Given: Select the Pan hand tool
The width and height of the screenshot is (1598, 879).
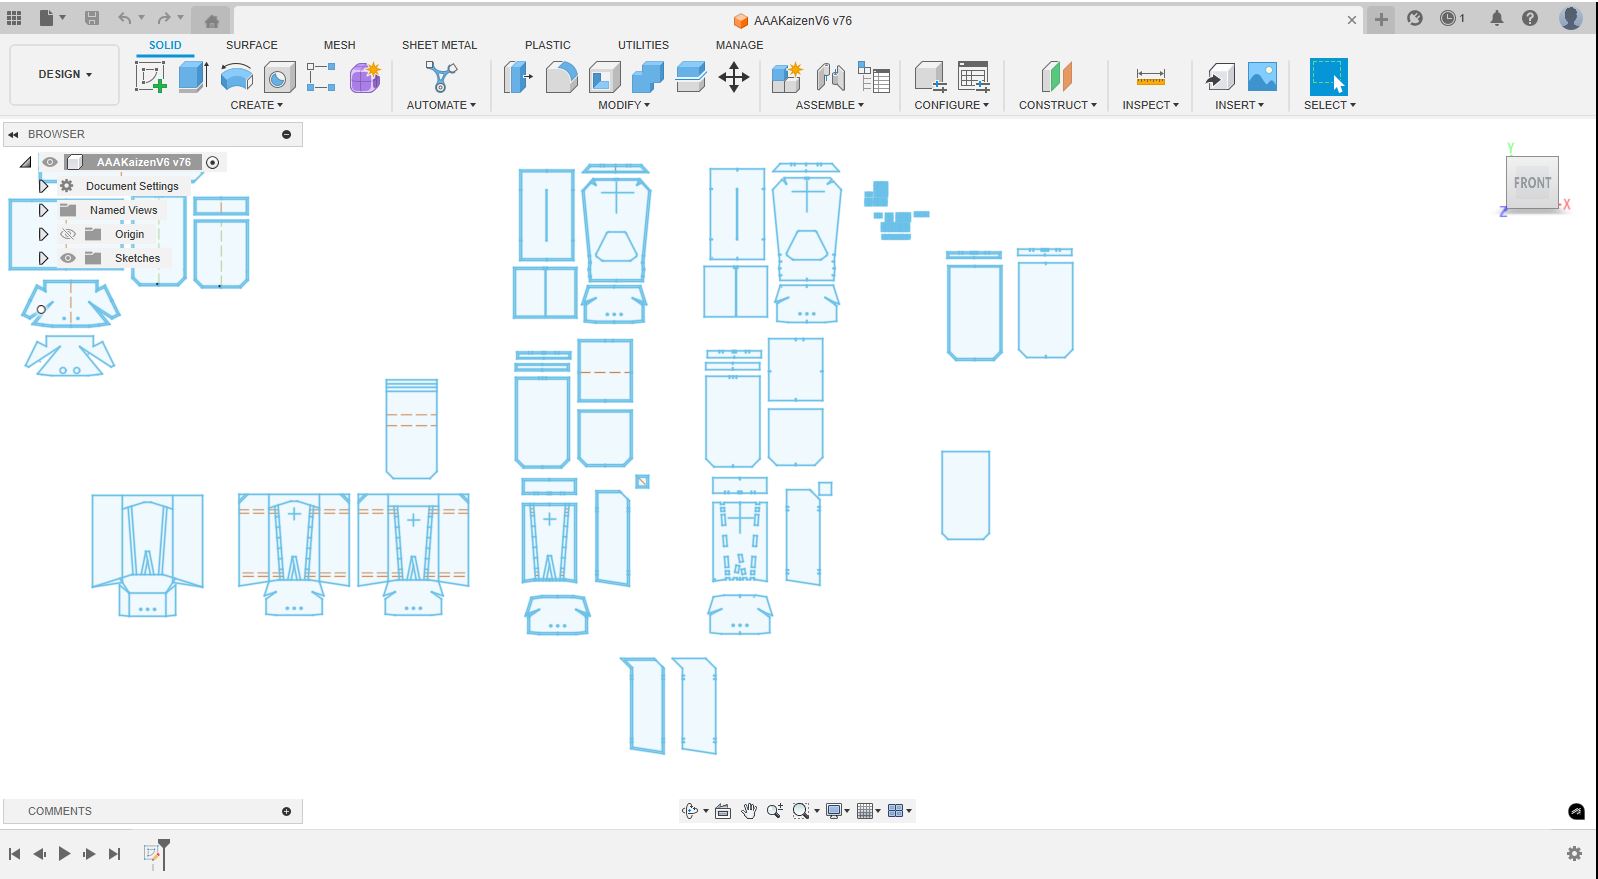Looking at the screenshot, I should [749, 811].
